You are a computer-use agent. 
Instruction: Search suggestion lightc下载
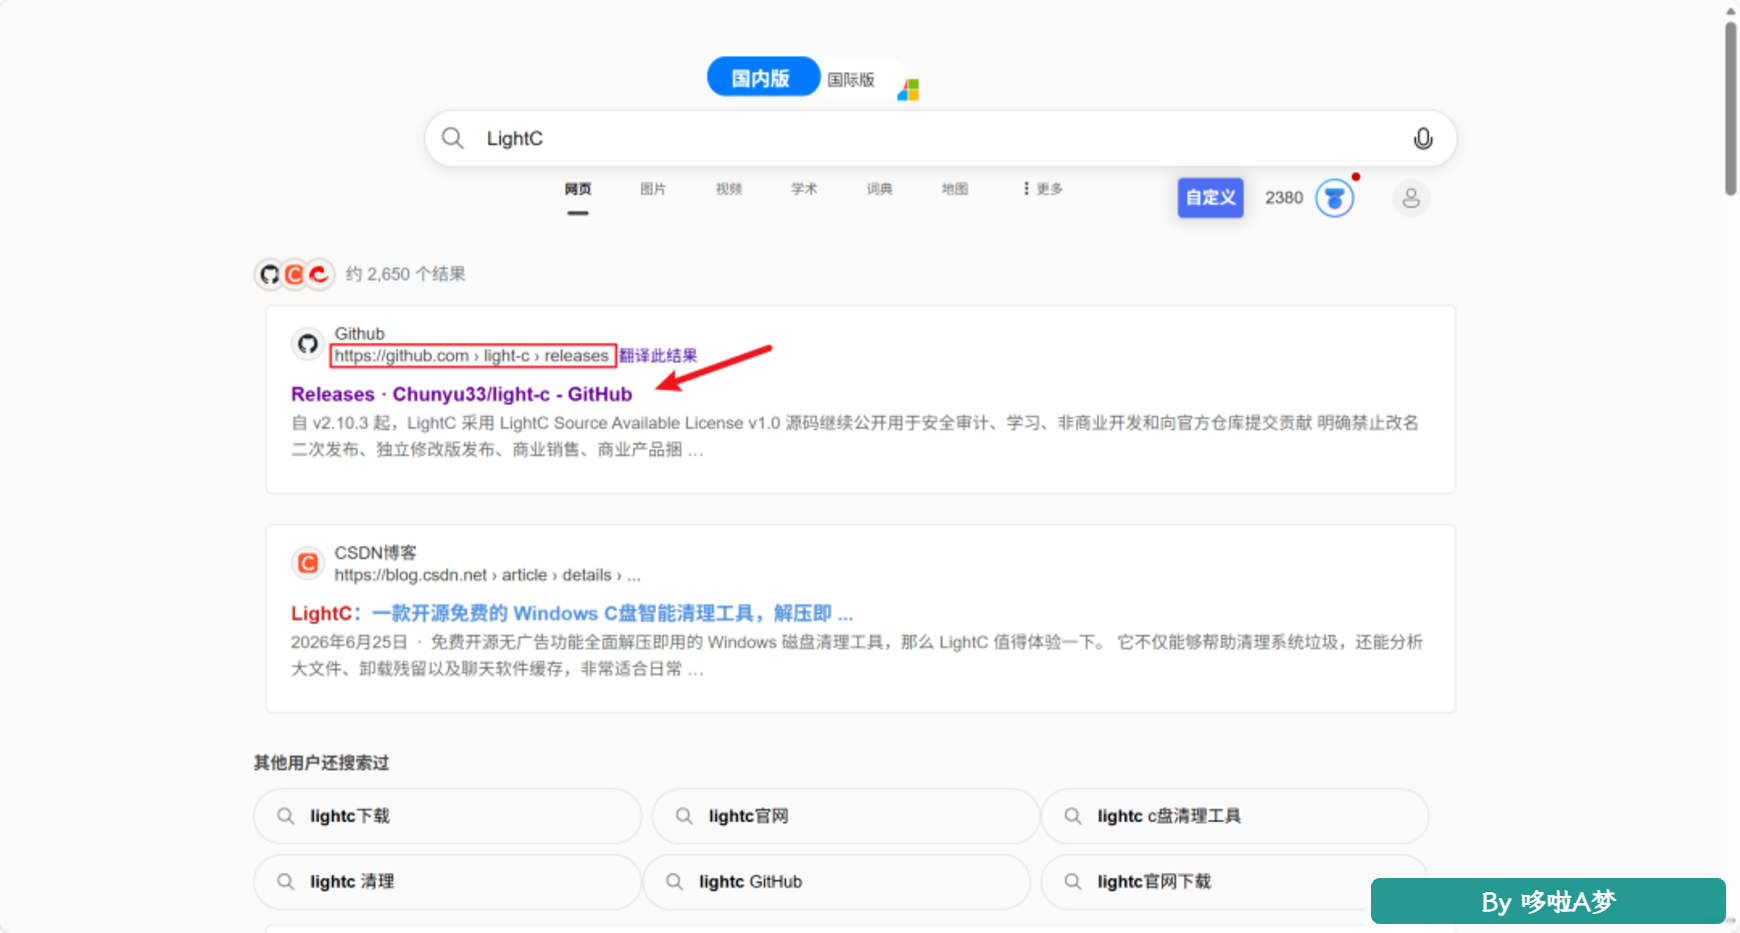[447, 816]
